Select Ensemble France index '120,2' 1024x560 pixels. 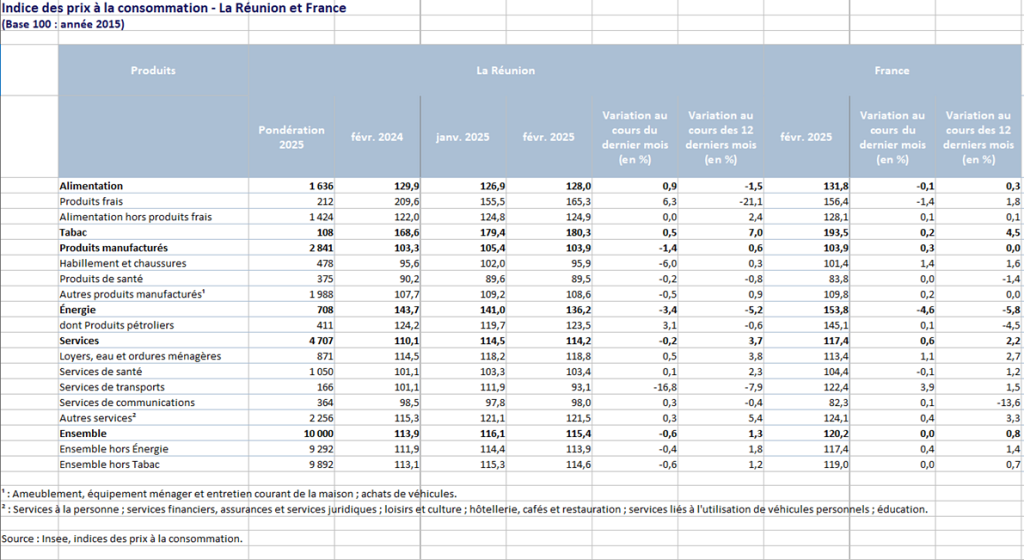coord(836,433)
